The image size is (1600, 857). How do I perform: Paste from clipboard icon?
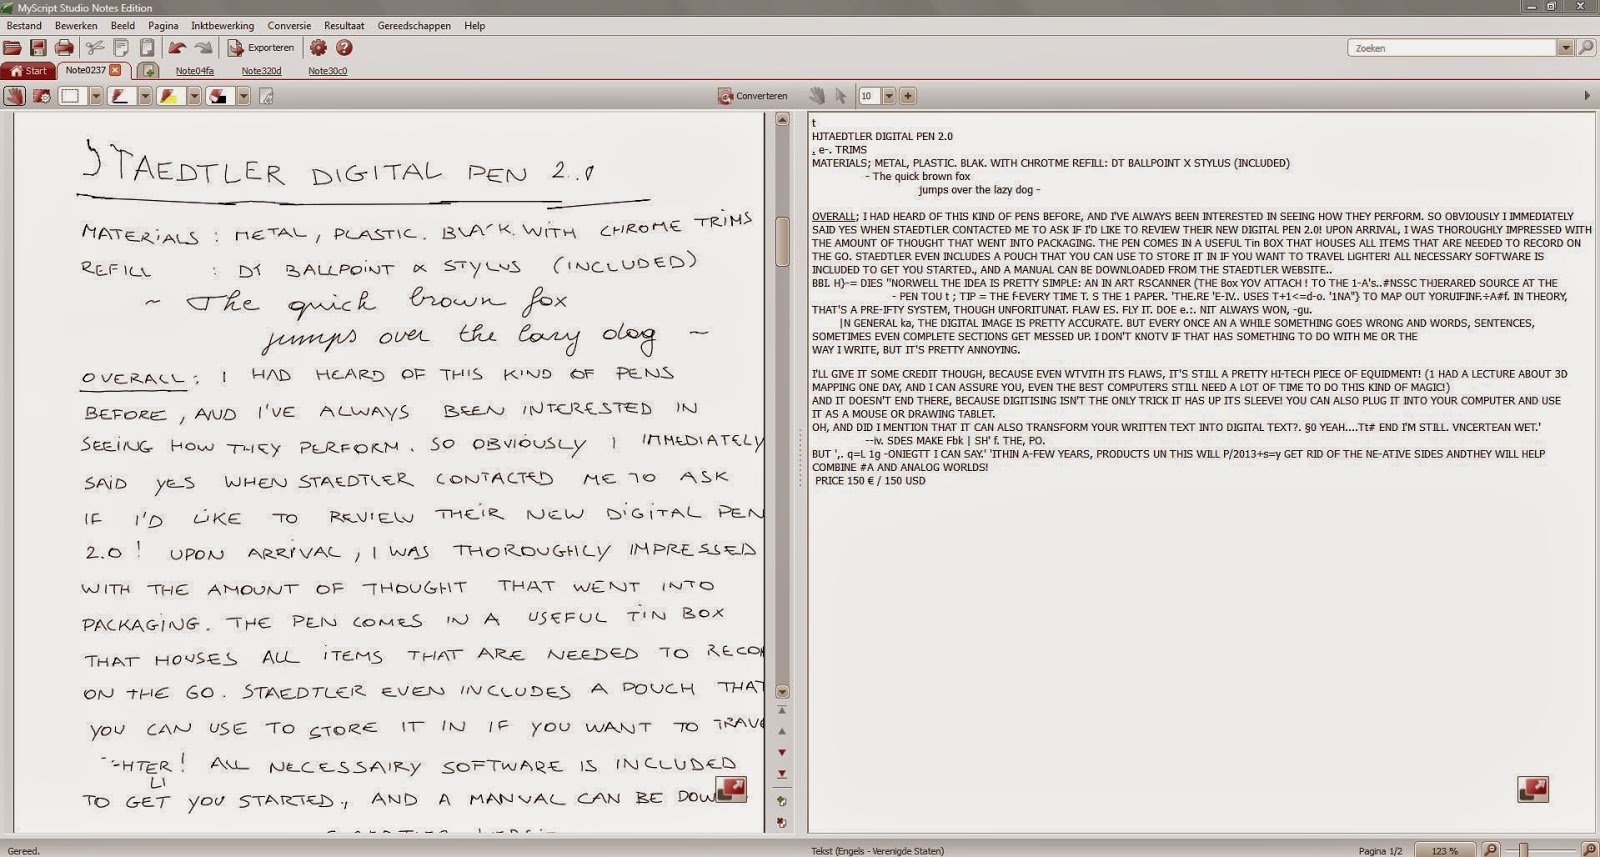(147, 48)
